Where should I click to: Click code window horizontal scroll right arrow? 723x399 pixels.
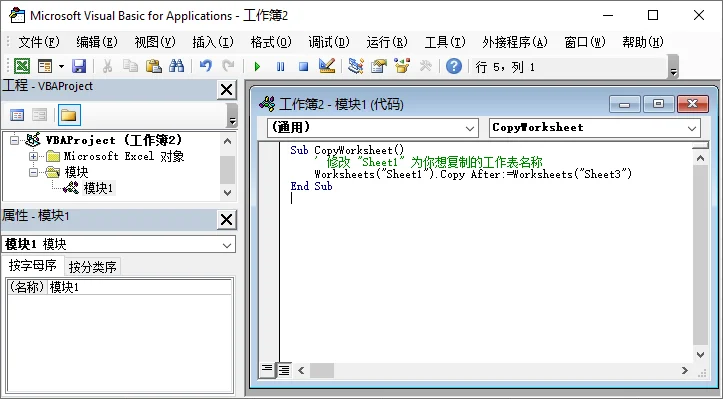pos(685,370)
